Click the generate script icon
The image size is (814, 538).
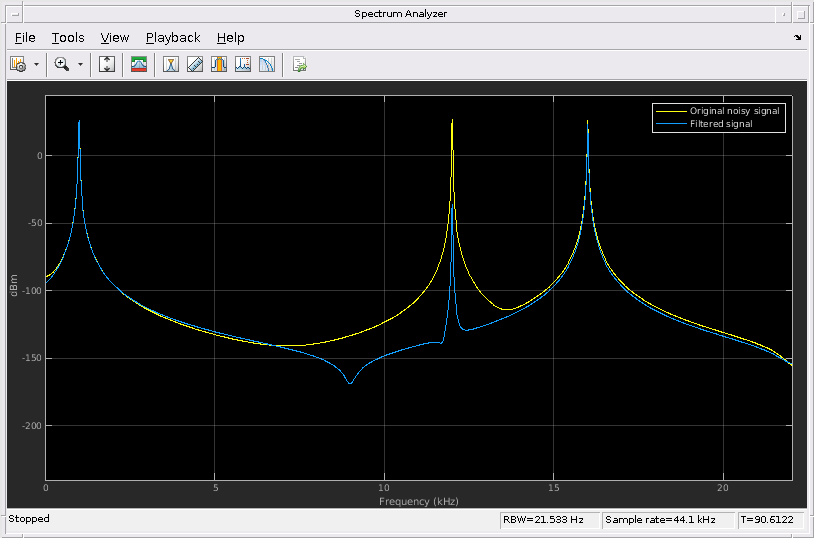click(299, 64)
